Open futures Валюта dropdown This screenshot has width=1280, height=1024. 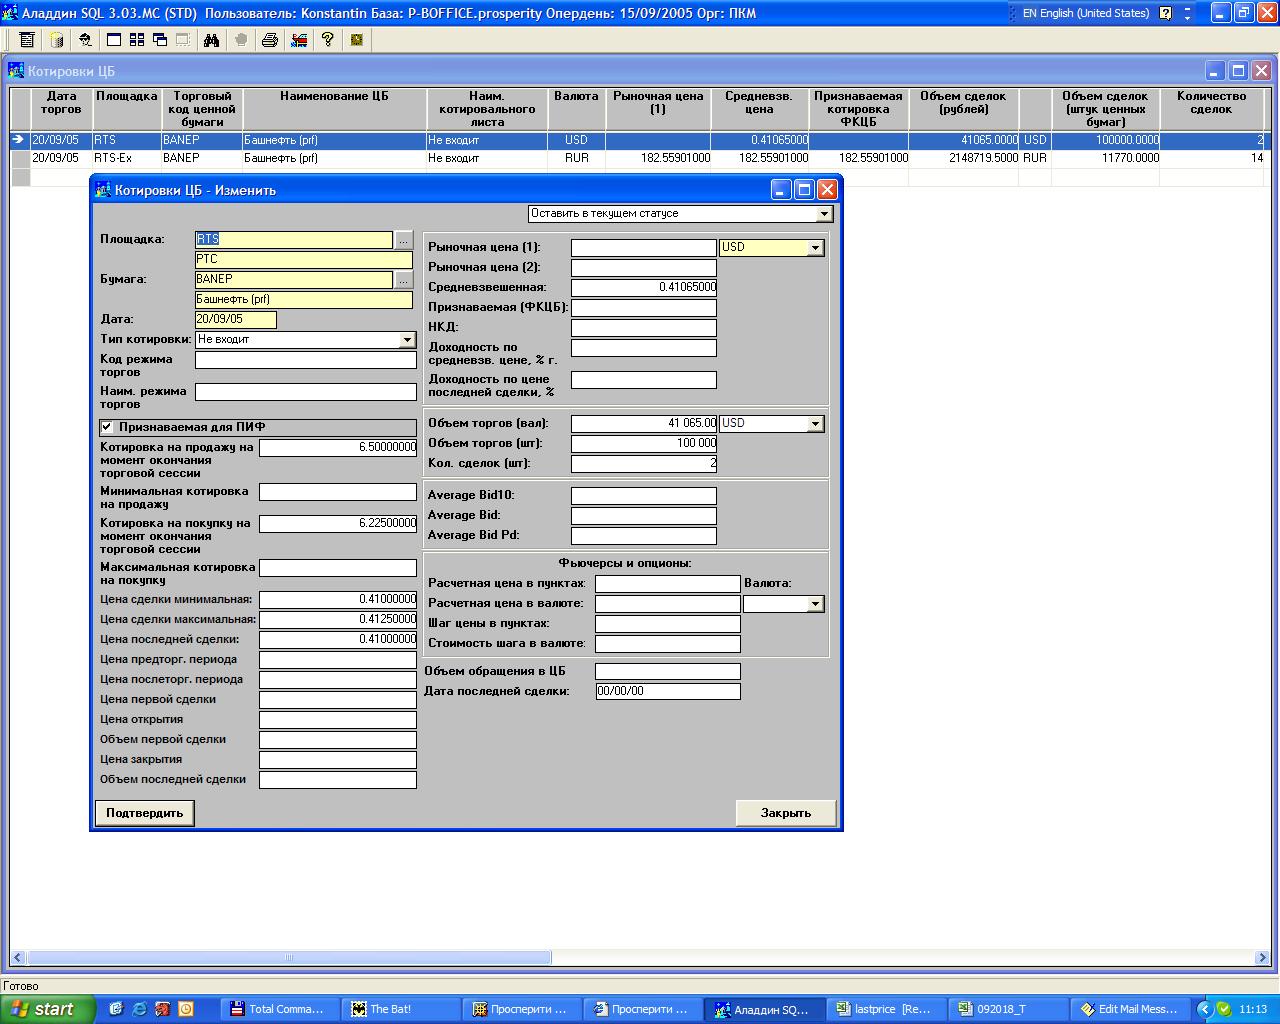[815, 604]
